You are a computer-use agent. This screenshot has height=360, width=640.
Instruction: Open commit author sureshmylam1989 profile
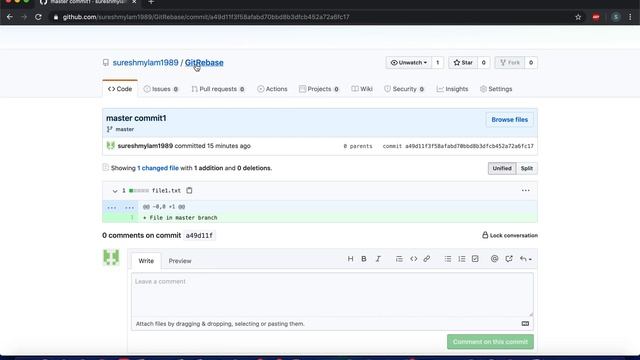tap(145, 146)
